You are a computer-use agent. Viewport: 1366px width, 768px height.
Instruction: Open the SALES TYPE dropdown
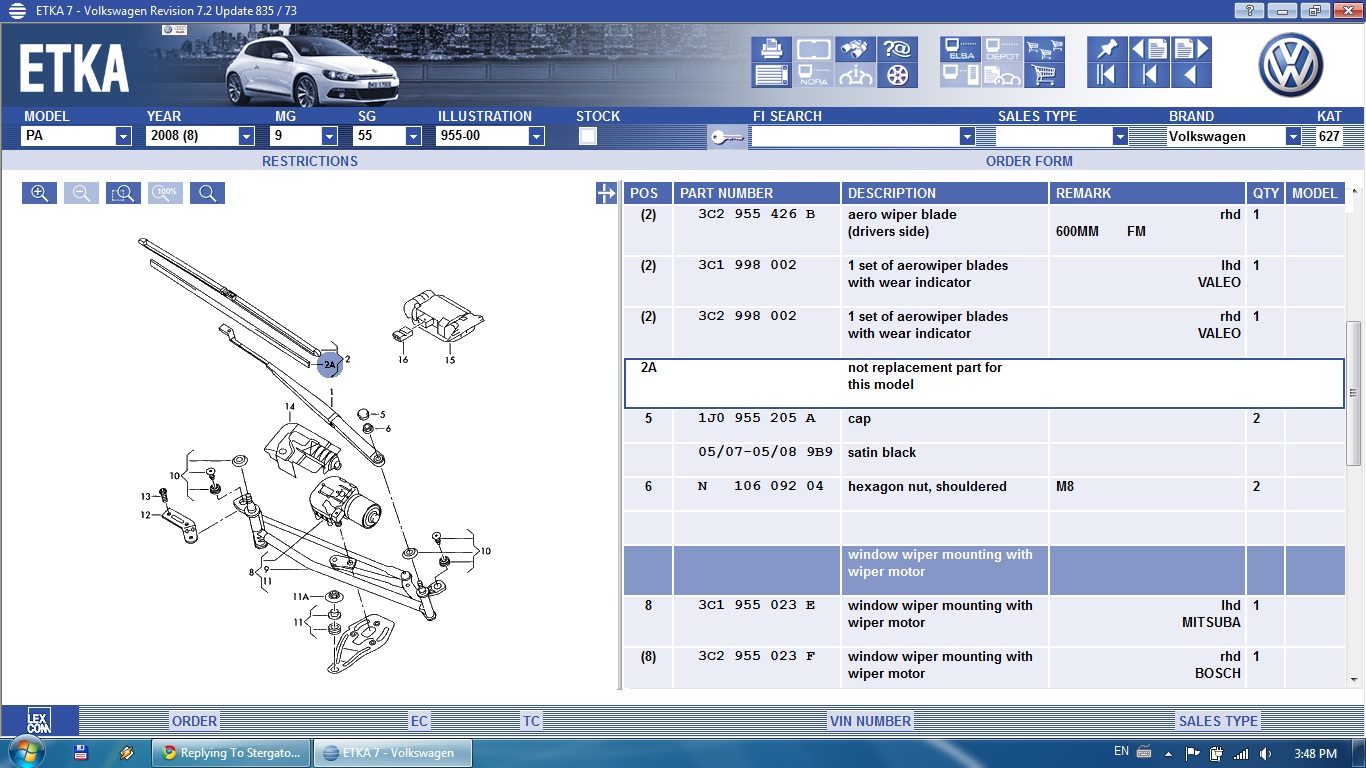[1120, 136]
